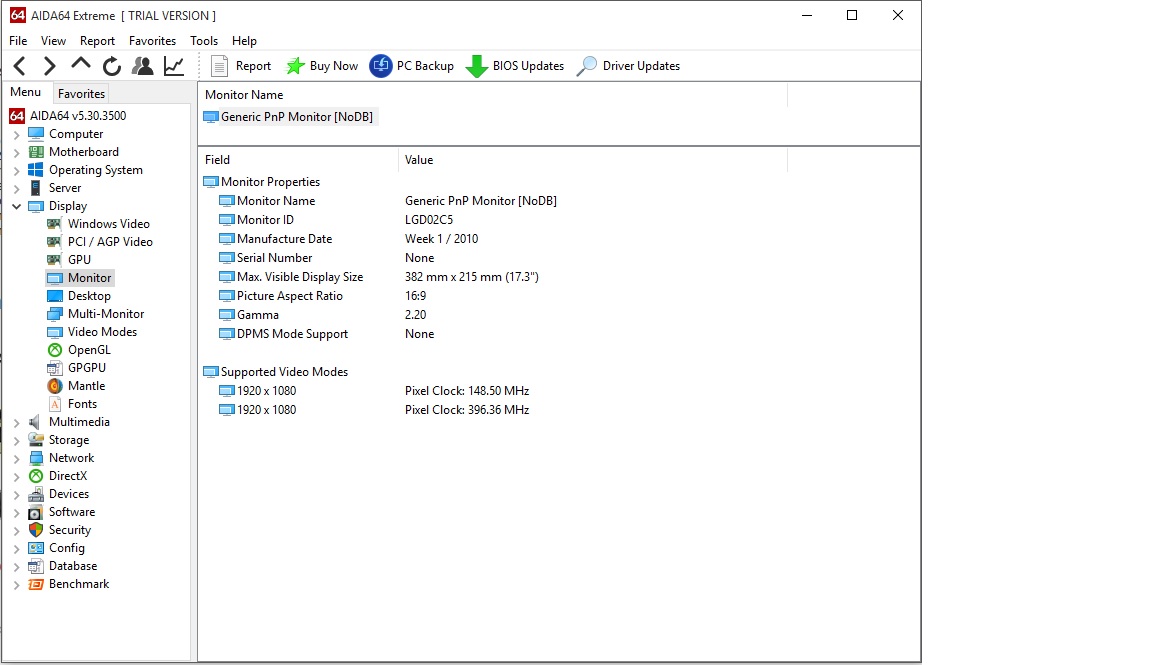
Task: Expand the Benchmark tree node
Action: [x=17, y=585]
